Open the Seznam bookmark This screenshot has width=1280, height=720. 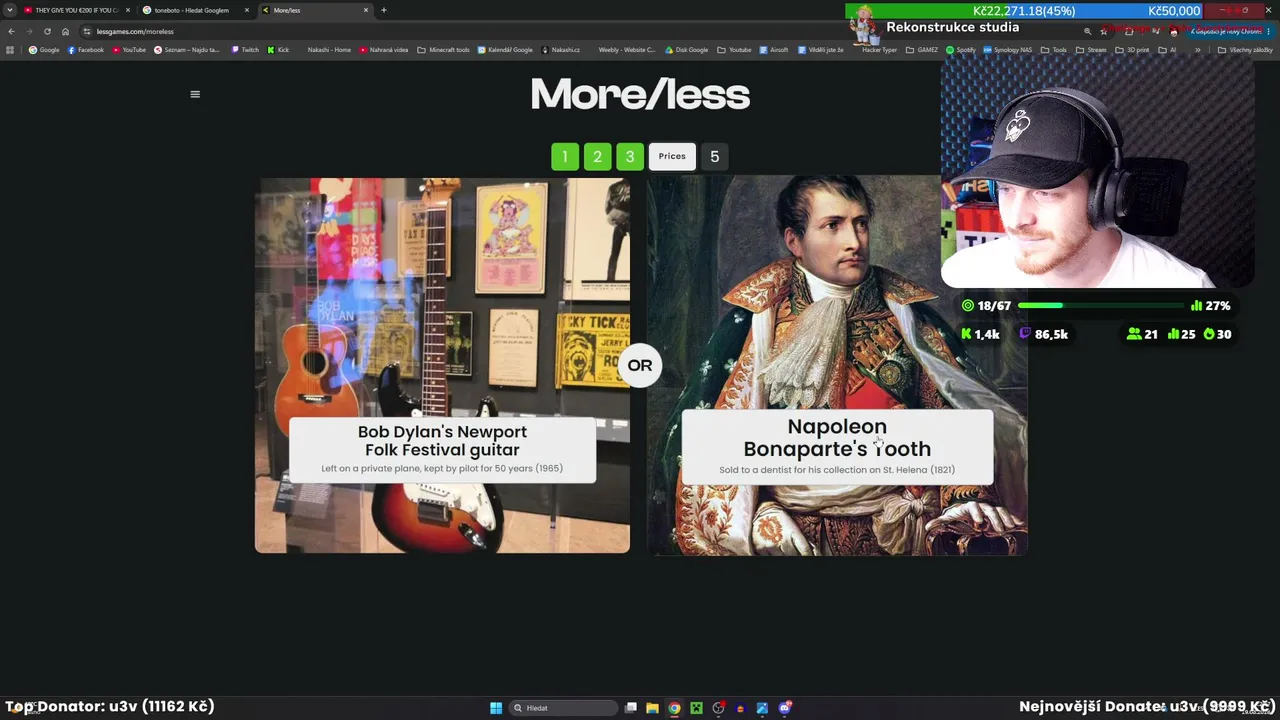(187, 50)
